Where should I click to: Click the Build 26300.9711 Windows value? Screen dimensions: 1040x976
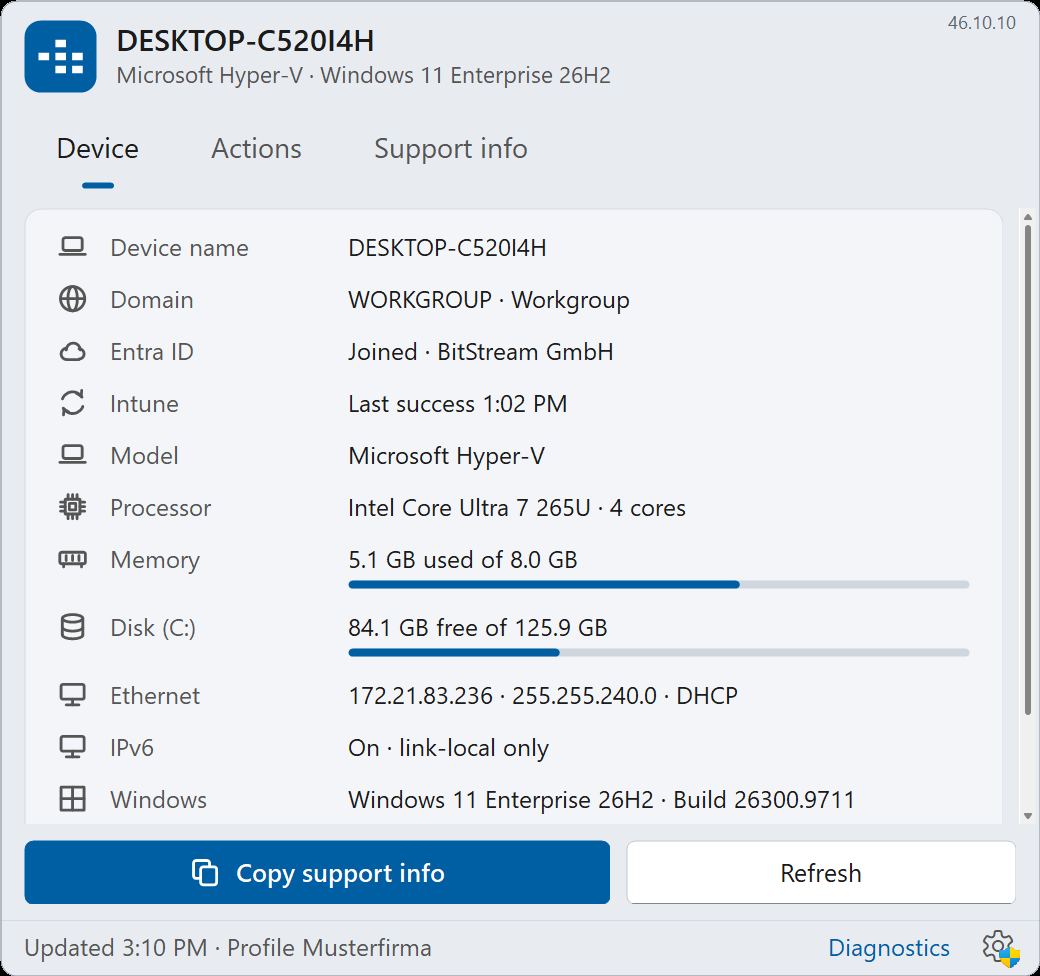[x=764, y=800]
